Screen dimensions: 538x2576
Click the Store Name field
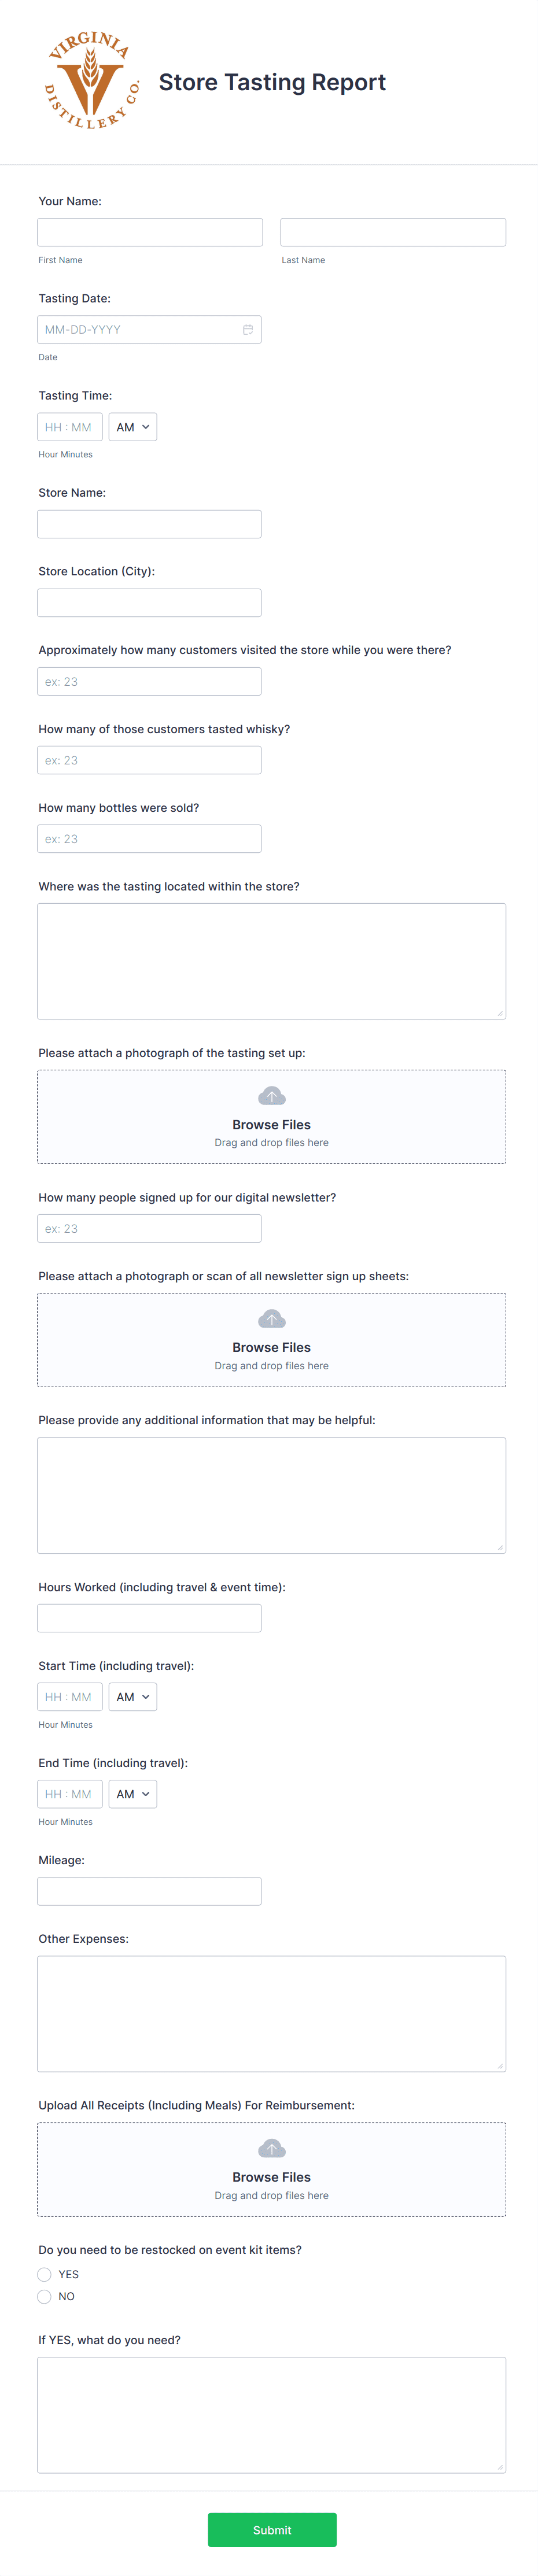click(149, 523)
